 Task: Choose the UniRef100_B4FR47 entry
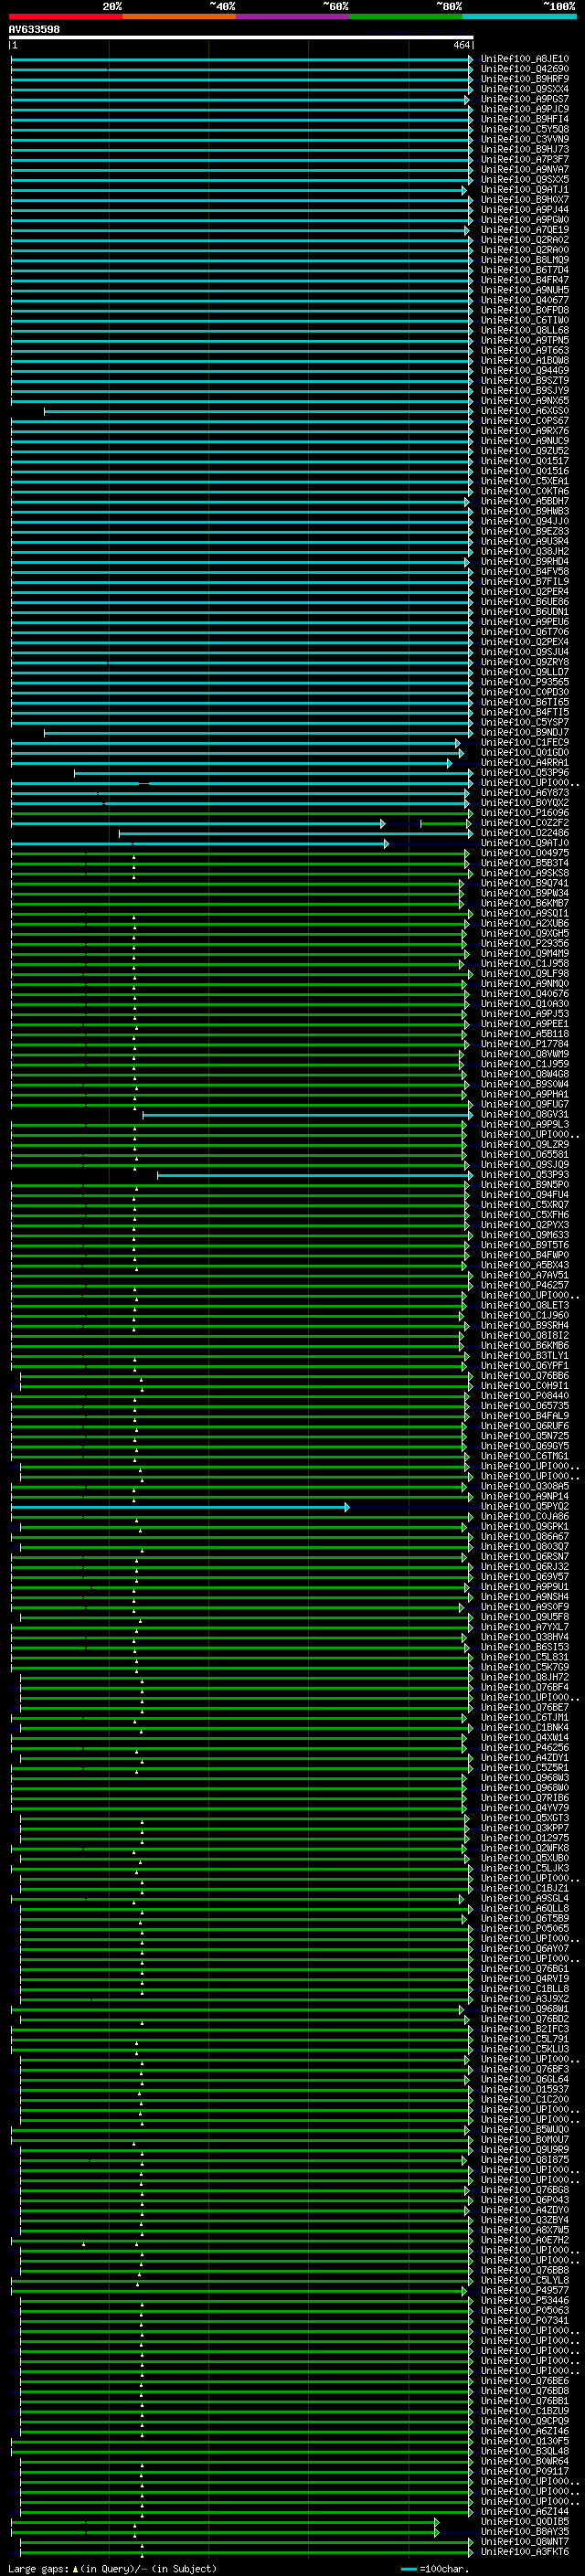(x=525, y=280)
